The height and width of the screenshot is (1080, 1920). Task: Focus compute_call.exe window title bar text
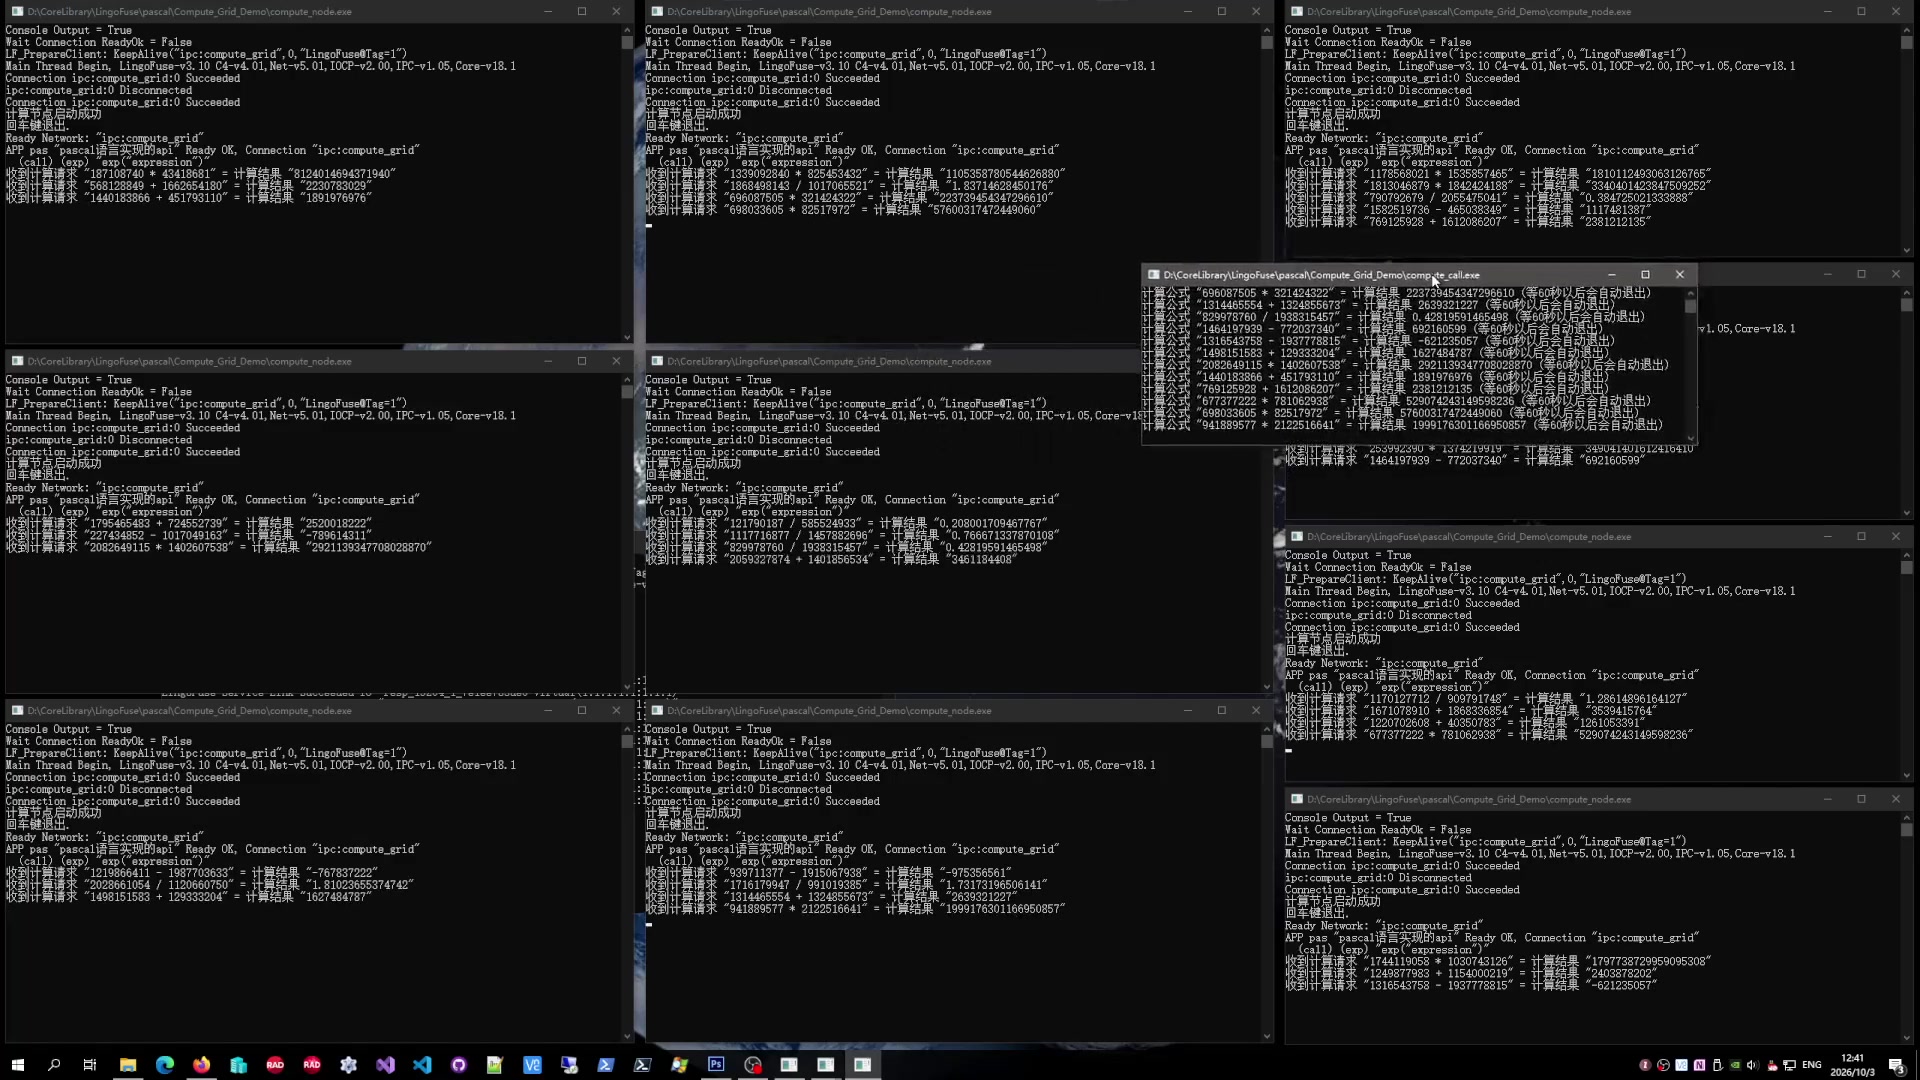1321,275
